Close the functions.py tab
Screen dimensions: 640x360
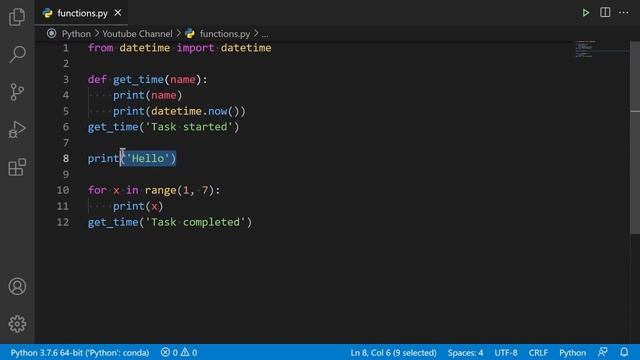tap(118, 13)
